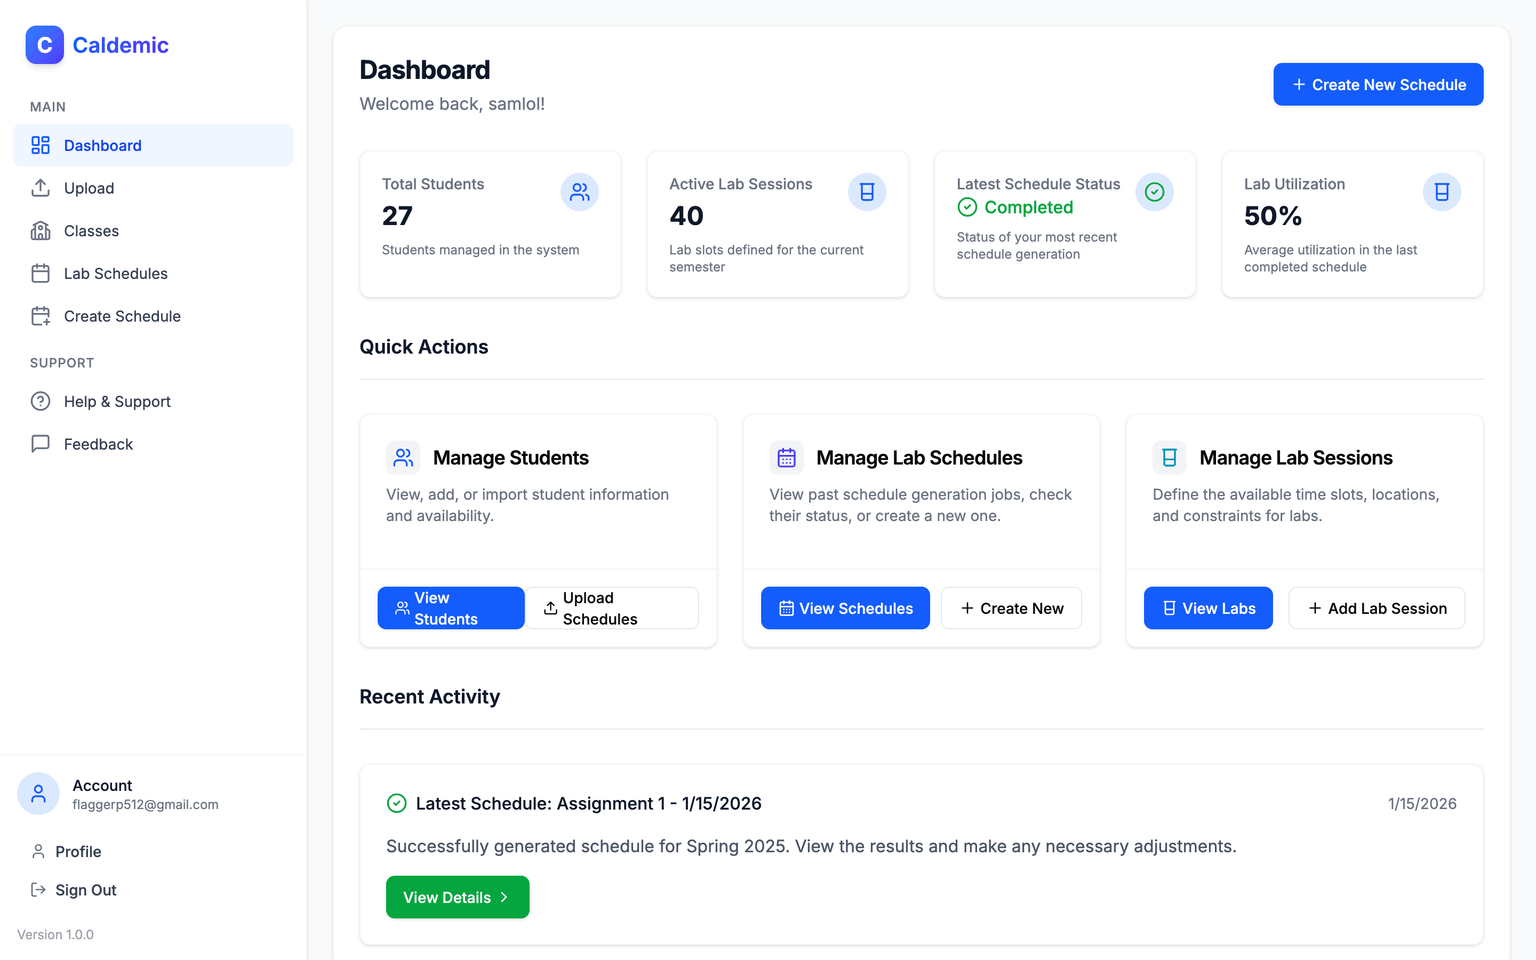Click the Active Lab Sessions beaker icon
The width and height of the screenshot is (1536, 960).
point(867,192)
